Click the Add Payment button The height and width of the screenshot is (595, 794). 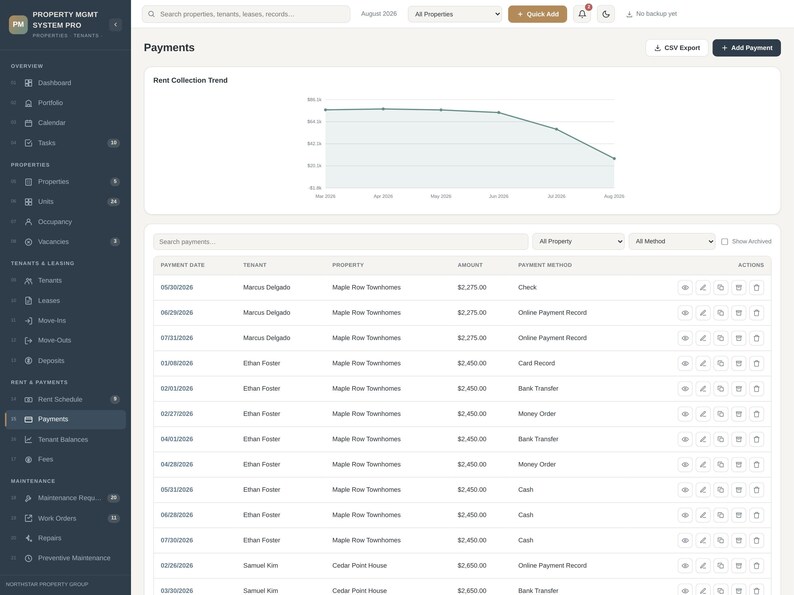pos(746,48)
